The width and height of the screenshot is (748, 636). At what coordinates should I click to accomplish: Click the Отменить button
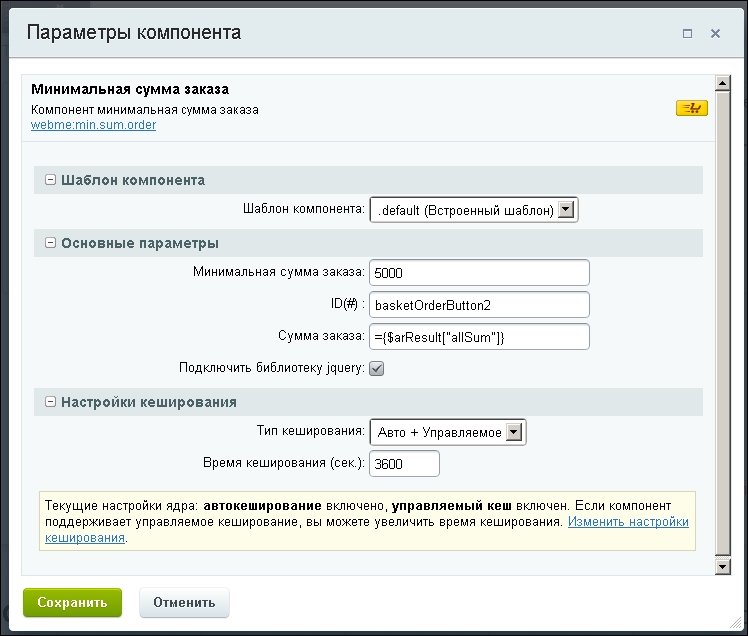coord(184,603)
